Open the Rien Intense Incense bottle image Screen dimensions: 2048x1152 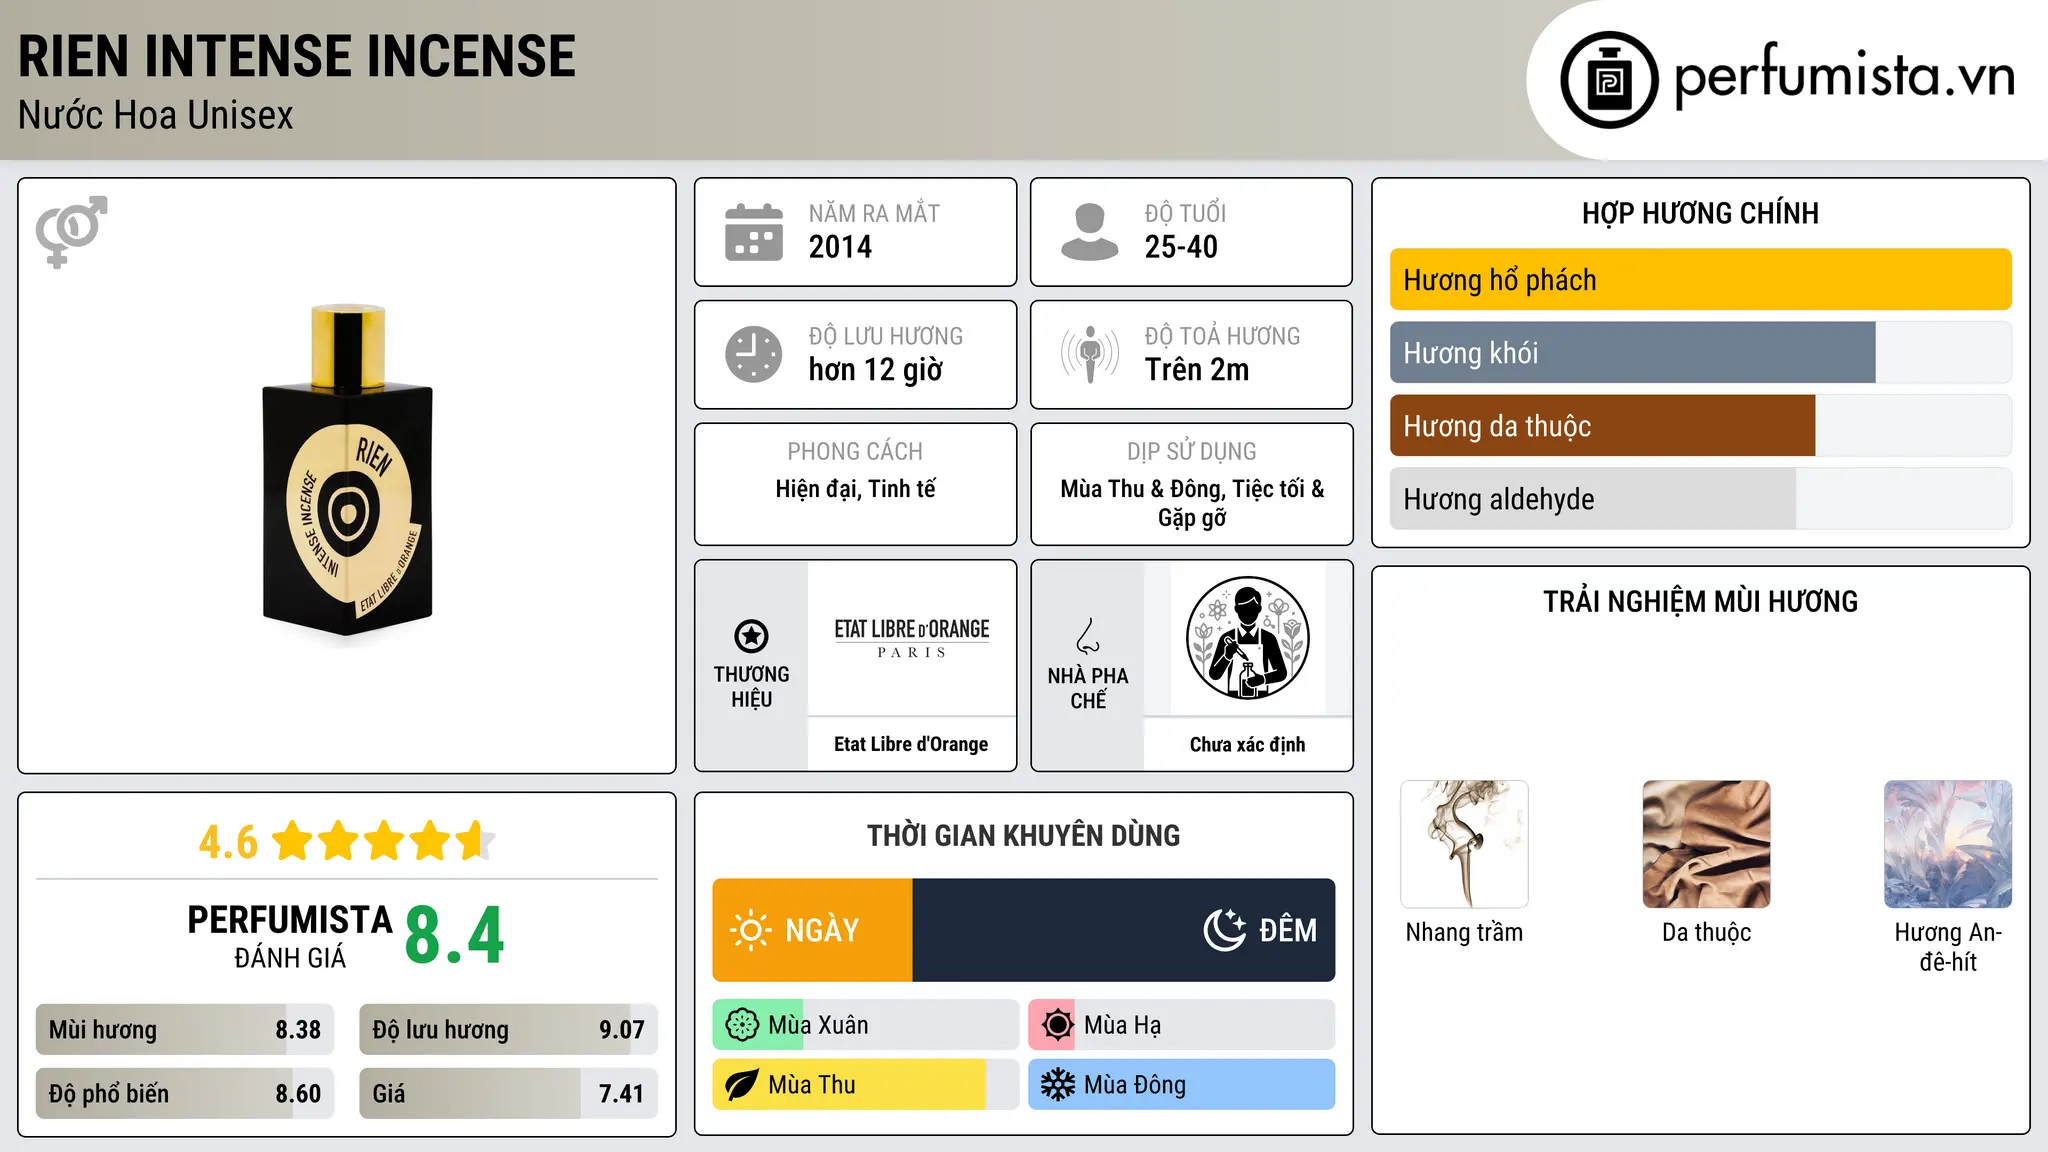pyautogui.click(x=347, y=472)
